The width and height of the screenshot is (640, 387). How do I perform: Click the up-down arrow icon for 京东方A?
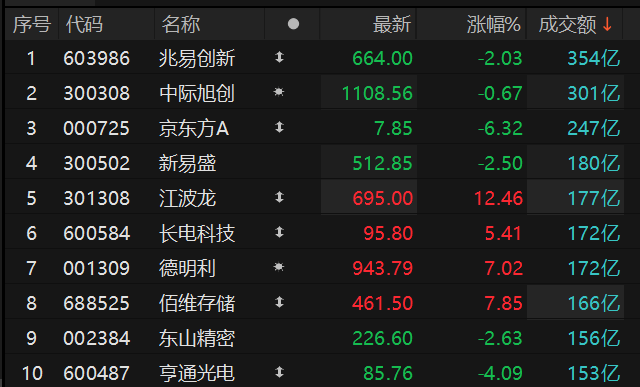[279, 127]
